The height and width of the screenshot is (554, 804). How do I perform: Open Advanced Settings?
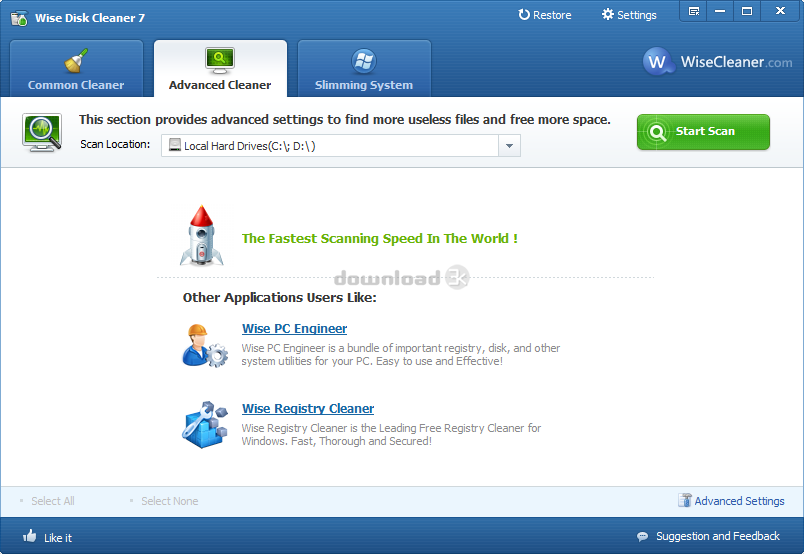coord(739,501)
